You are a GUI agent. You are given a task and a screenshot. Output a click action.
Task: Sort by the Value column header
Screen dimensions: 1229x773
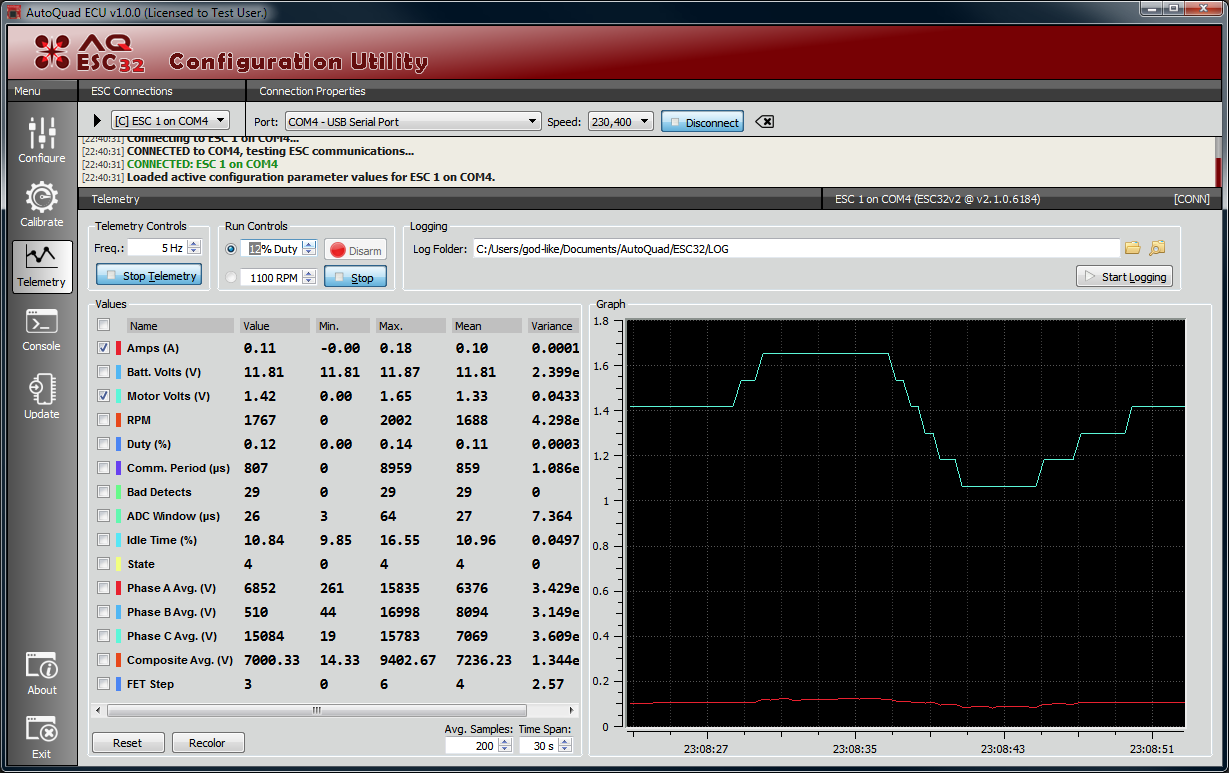coord(275,326)
